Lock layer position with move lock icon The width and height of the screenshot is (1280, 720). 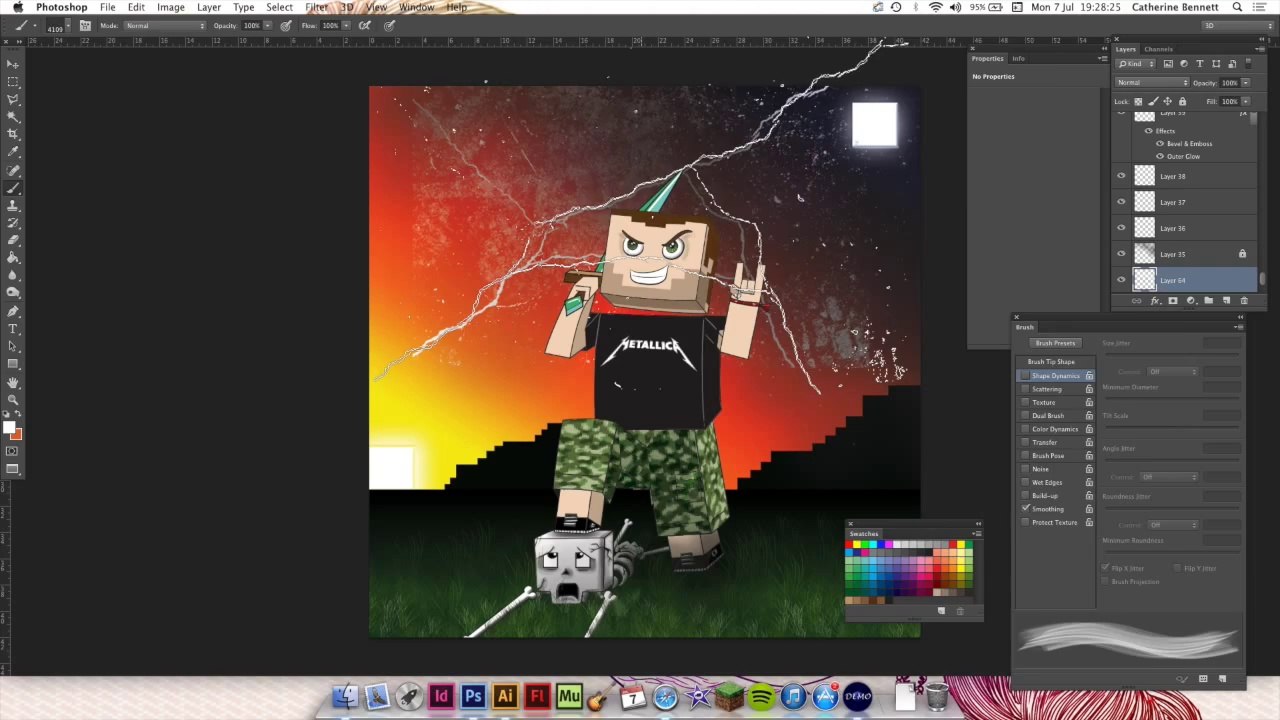pyautogui.click(x=1167, y=101)
